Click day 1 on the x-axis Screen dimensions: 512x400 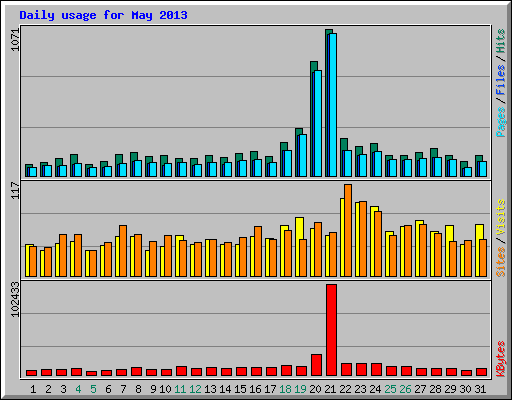(x=33, y=389)
